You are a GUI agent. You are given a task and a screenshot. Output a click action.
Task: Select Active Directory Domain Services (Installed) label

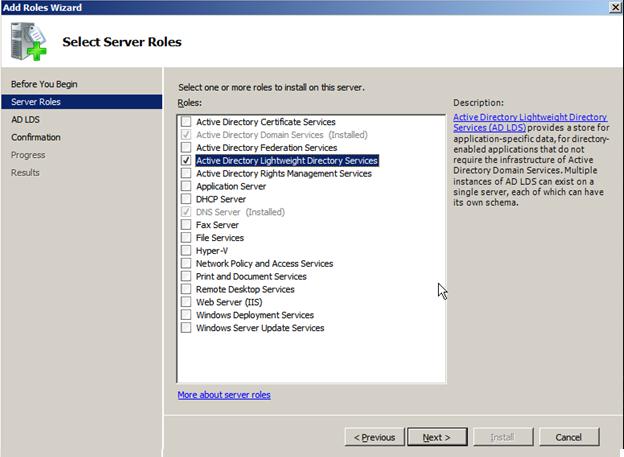[x=282, y=135]
